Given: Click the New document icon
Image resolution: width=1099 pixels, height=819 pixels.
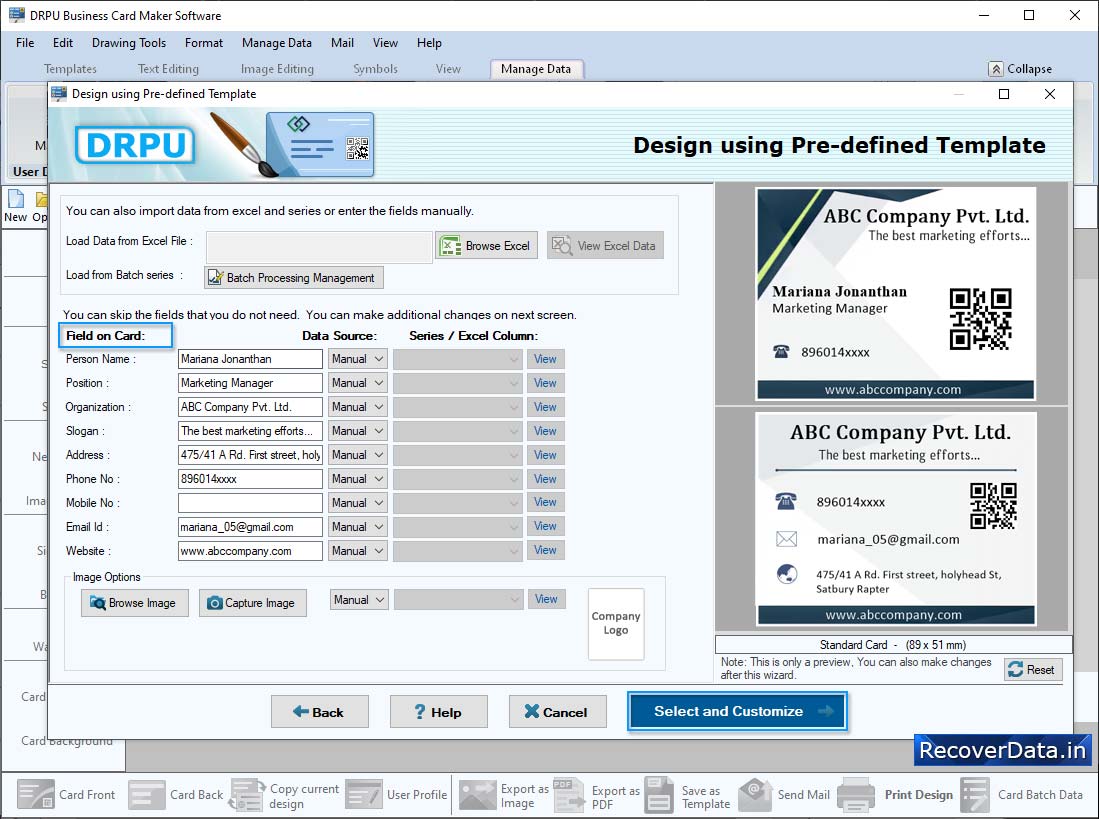Looking at the screenshot, I should click(15, 199).
